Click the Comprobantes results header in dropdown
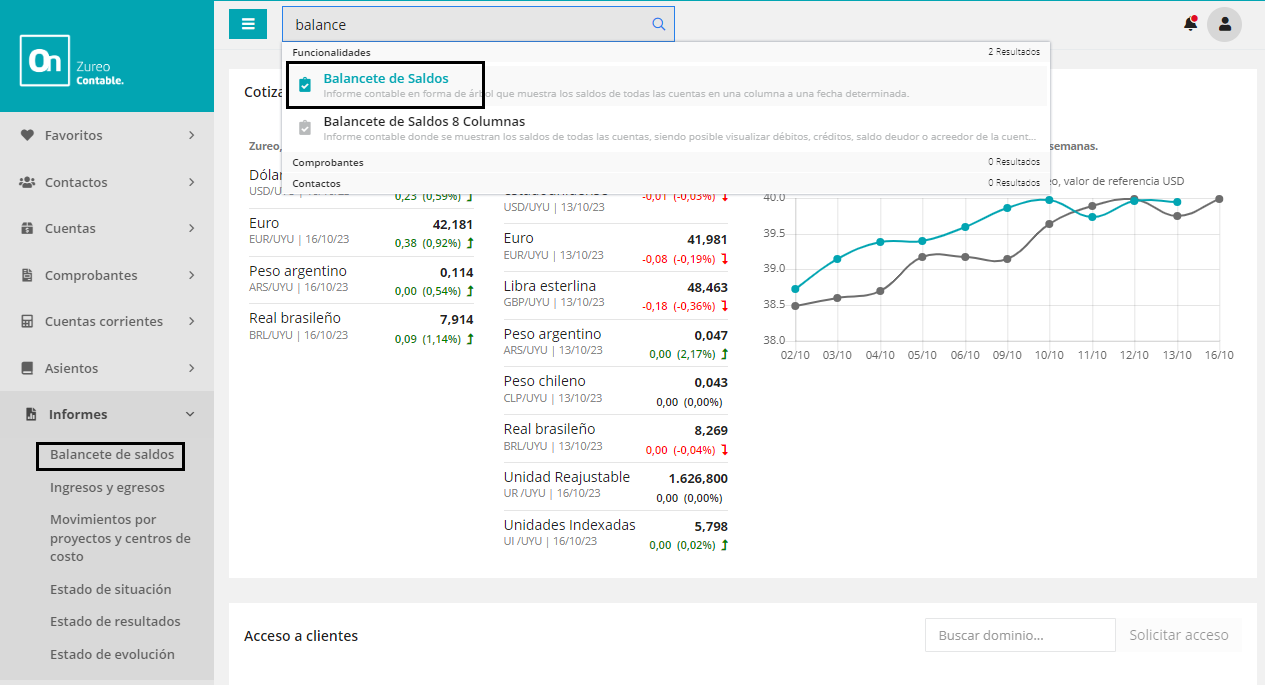The width and height of the screenshot is (1265, 685). [666, 162]
